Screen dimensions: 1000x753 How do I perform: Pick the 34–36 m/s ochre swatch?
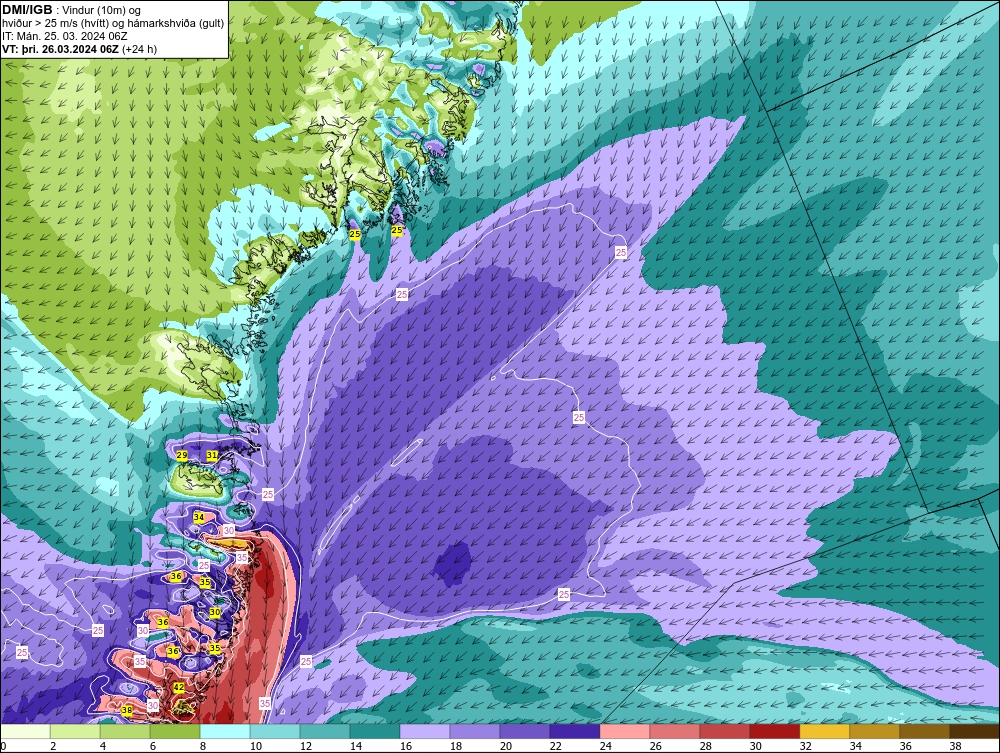tap(874, 731)
